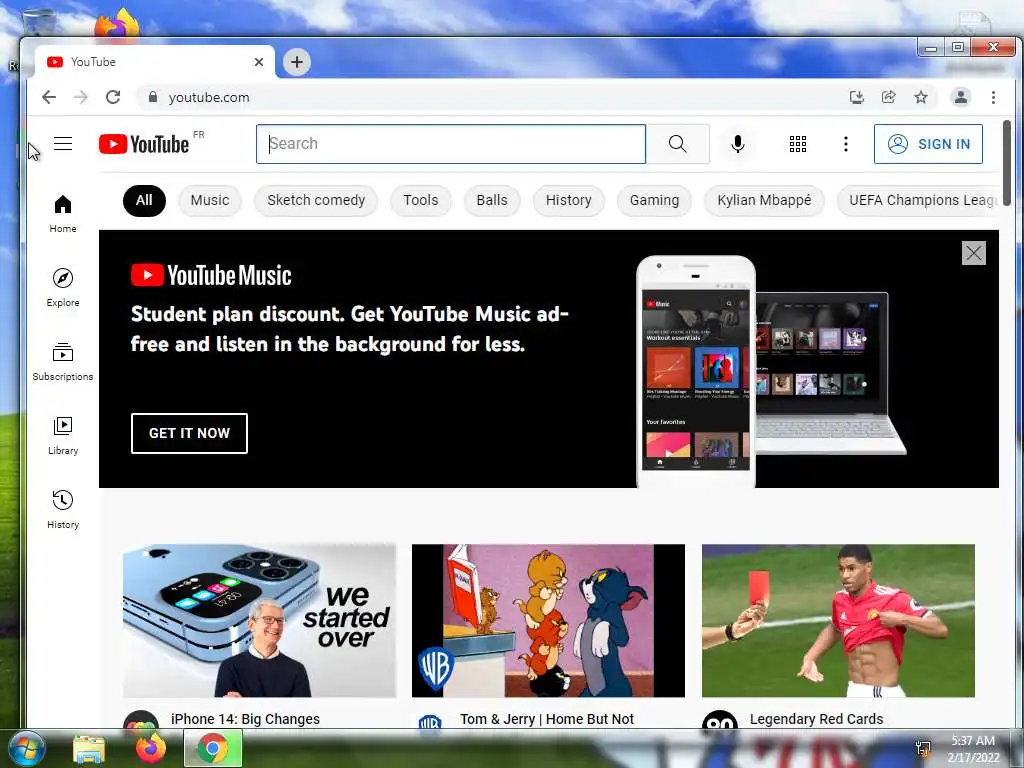Select the Balls filter chip

tap(492, 200)
